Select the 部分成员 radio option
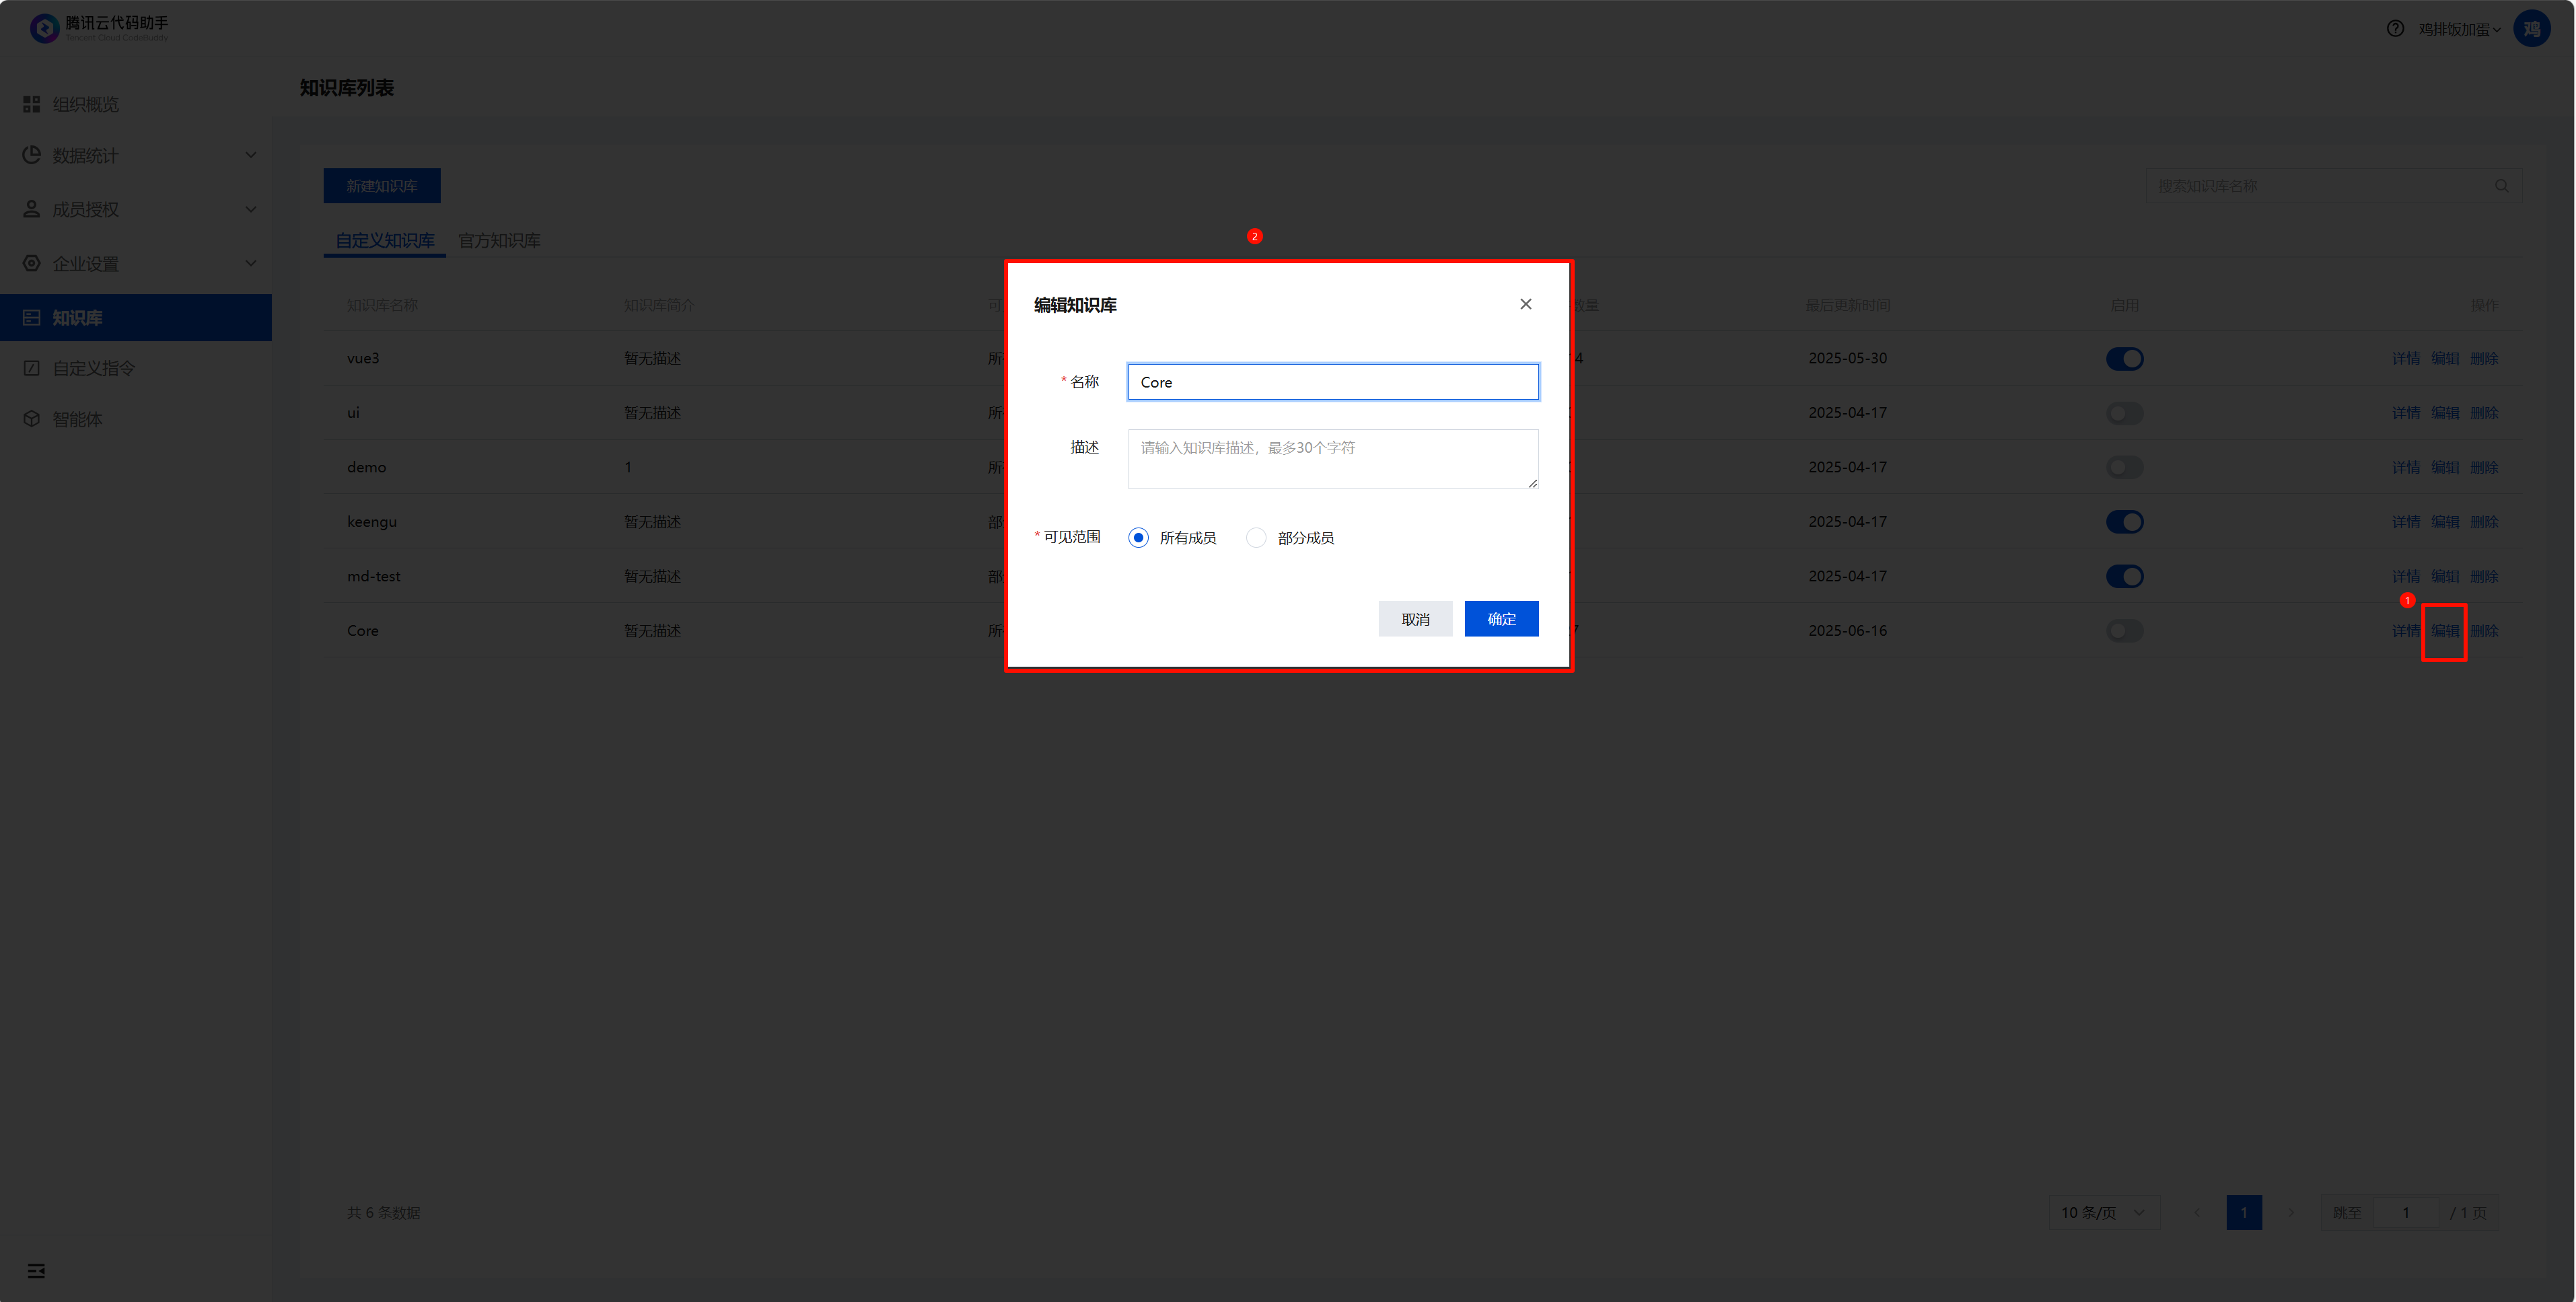The width and height of the screenshot is (2576, 1302). [x=1256, y=538]
